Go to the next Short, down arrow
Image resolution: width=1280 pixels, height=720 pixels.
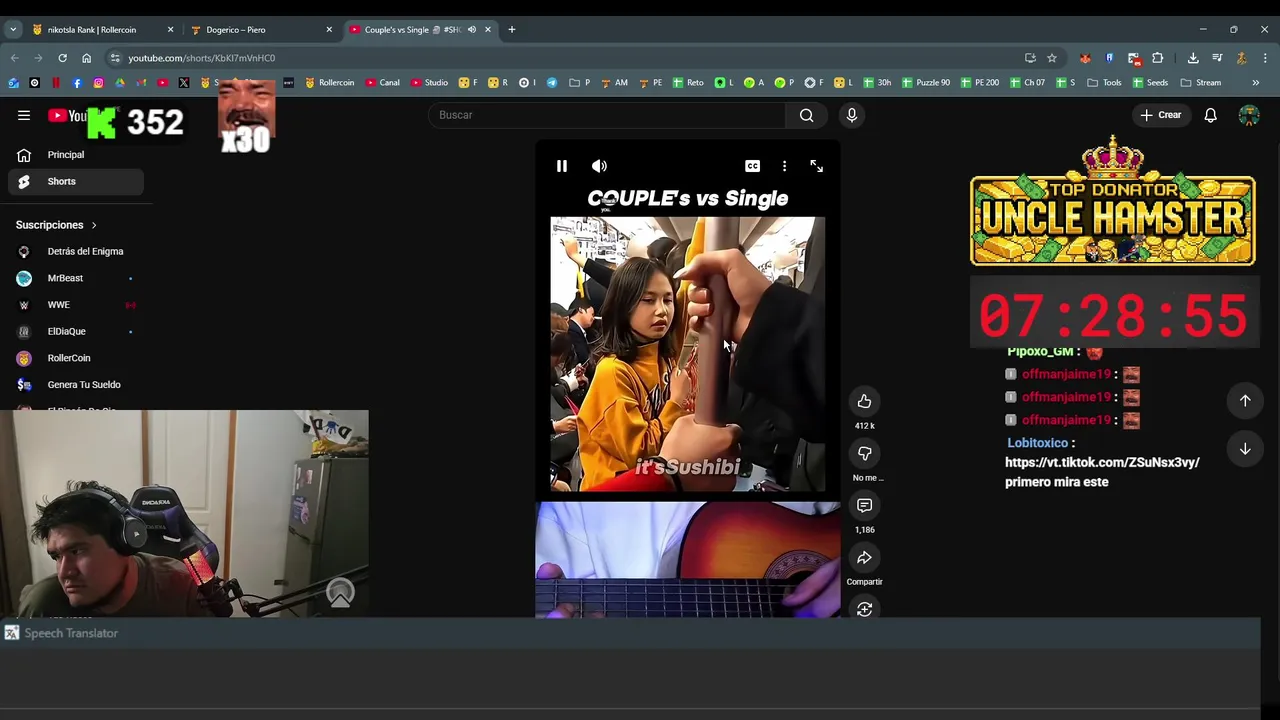1245,449
